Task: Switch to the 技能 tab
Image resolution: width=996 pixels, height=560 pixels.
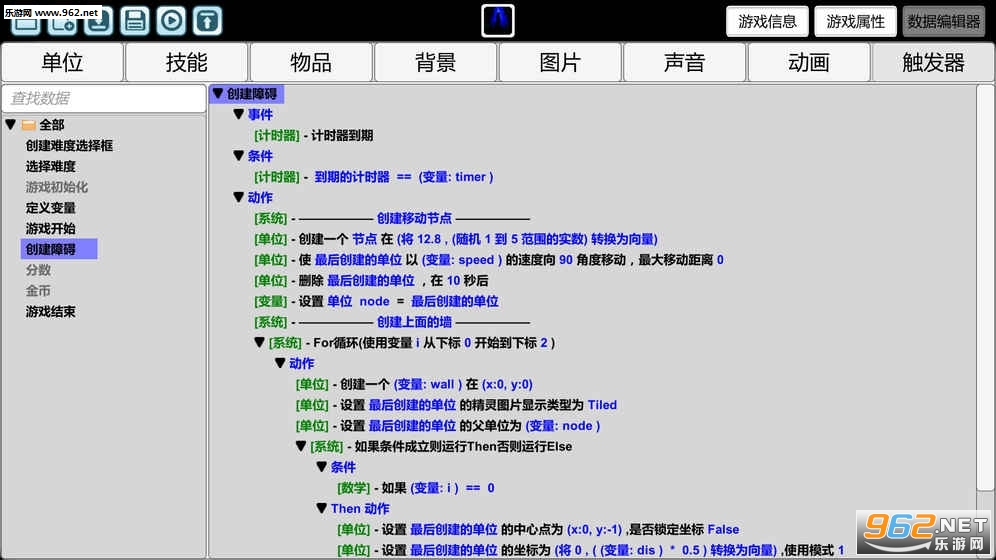Action: click(187, 63)
